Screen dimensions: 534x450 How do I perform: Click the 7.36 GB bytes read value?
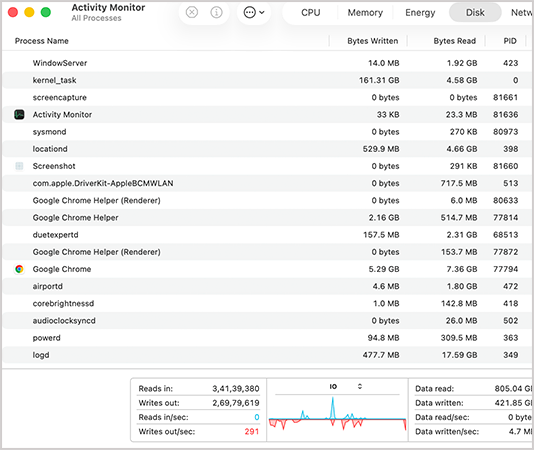coord(462,269)
